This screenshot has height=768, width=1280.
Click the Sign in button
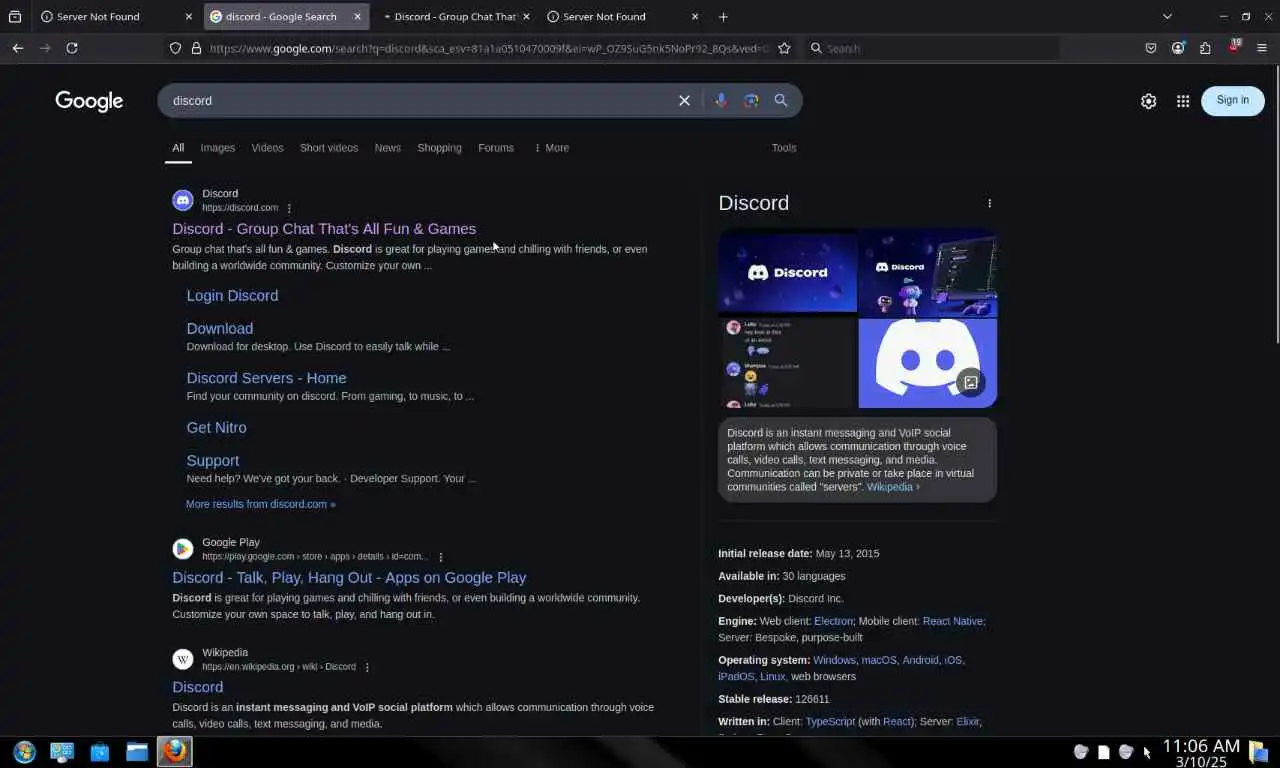click(1232, 101)
